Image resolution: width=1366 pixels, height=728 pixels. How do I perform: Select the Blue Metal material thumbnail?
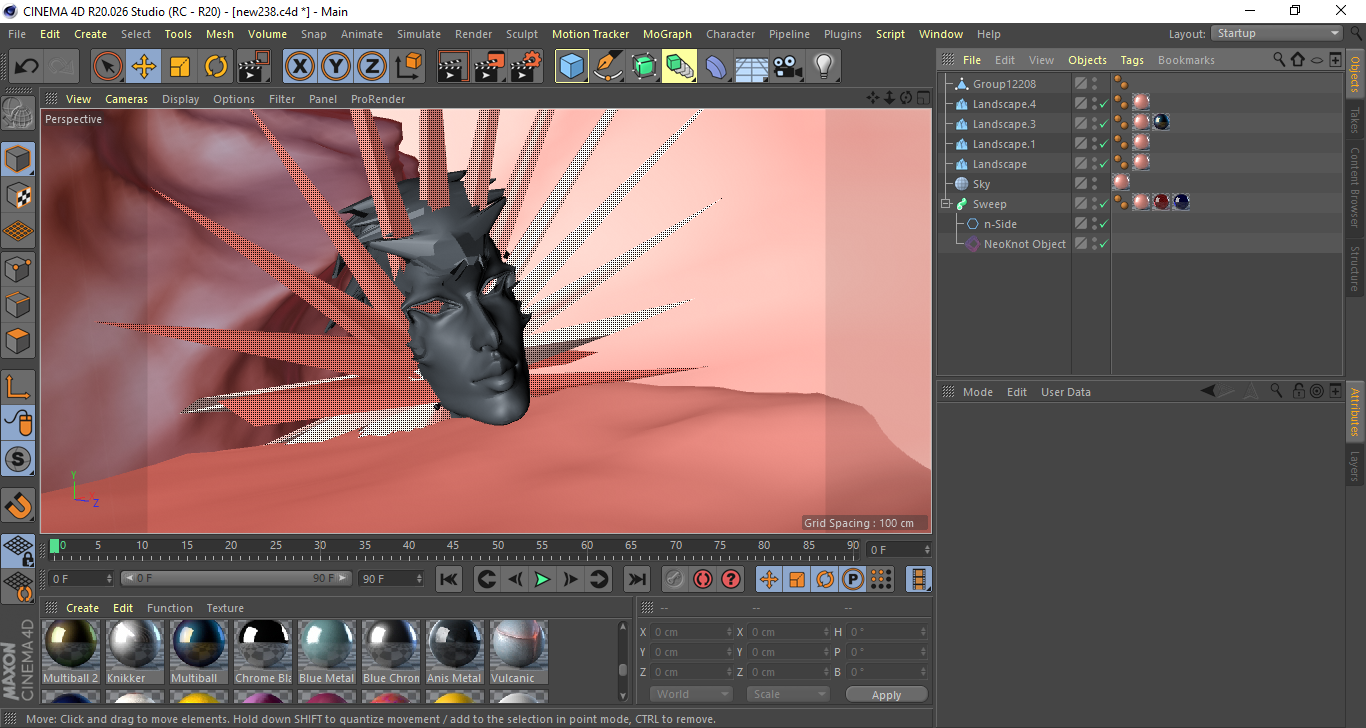[327, 652]
